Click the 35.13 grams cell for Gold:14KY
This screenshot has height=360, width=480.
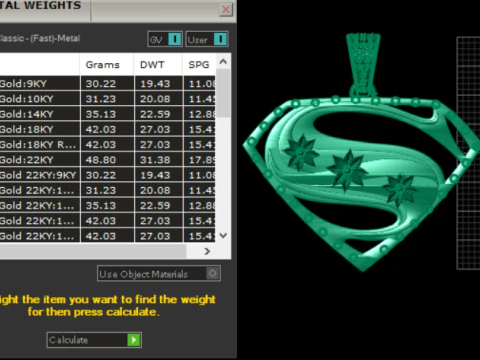(107, 114)
